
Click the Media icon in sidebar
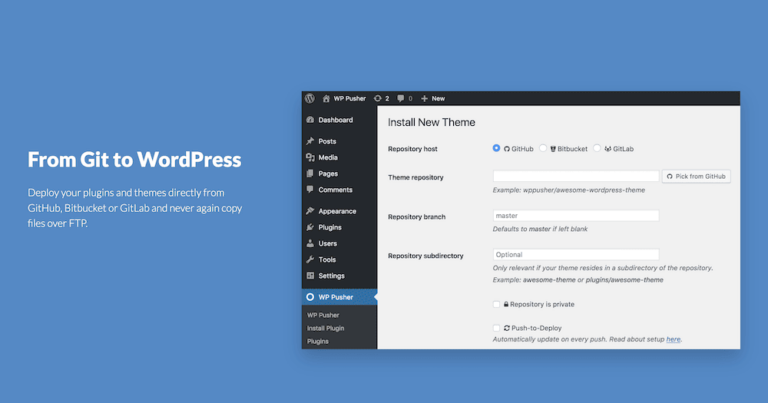click(310, 158)
